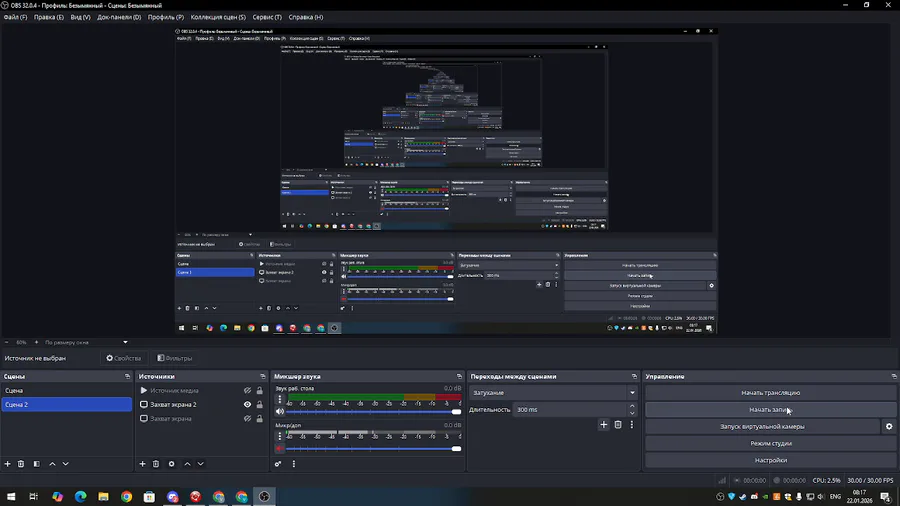Screen dimensions: 900x506
Task: Start Запуск виртуальной камеры
Action: [762, 426]
